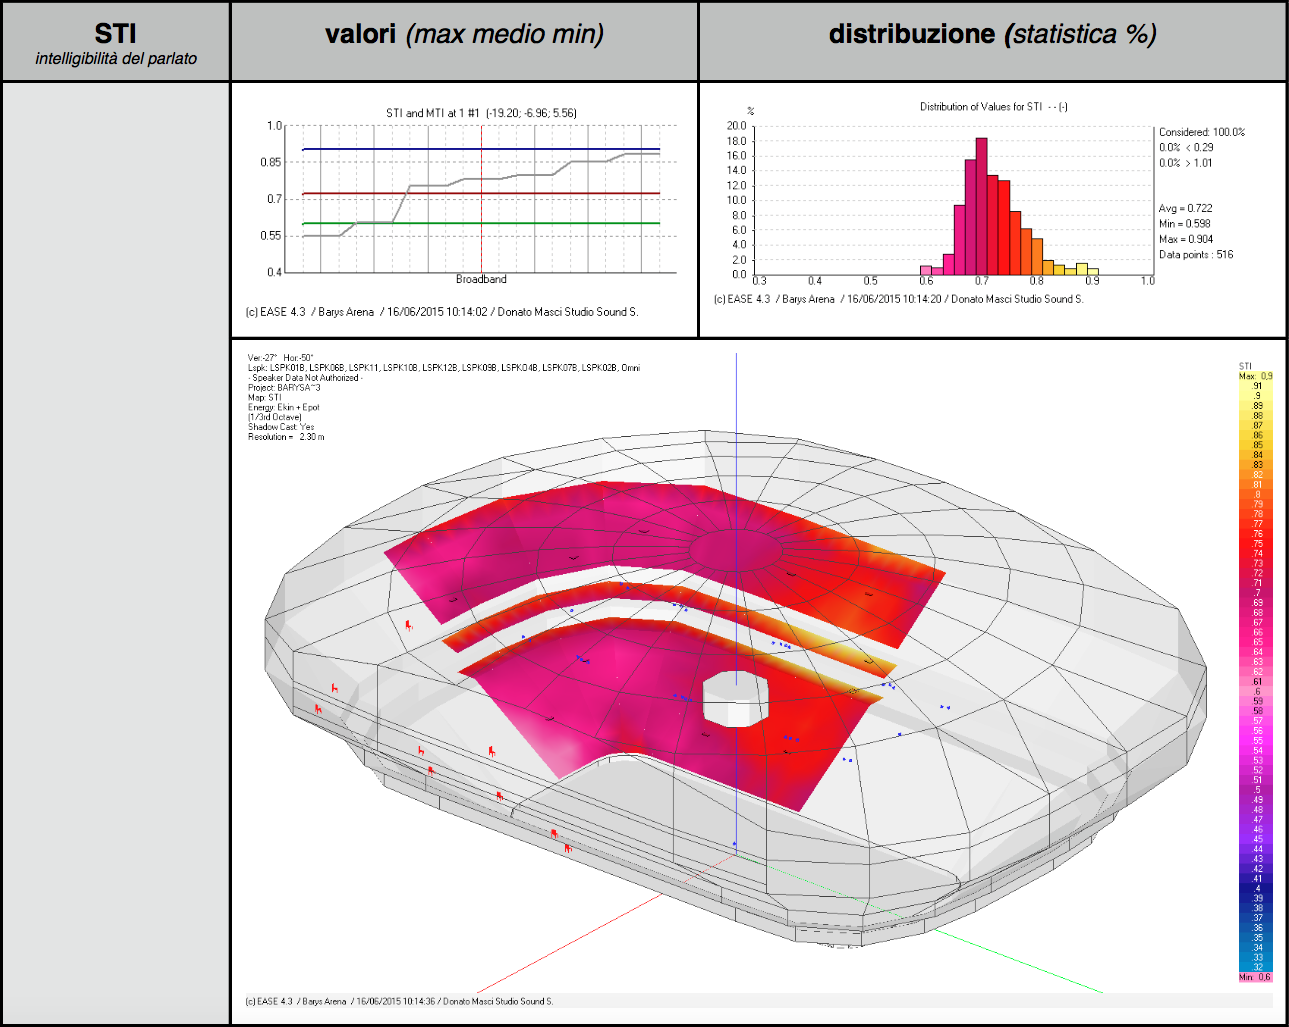Viewport: 1289px width, 1027px height.
Task: Click the 'Resolution = 2.30 m' text
Action: (x=286, y=437)
